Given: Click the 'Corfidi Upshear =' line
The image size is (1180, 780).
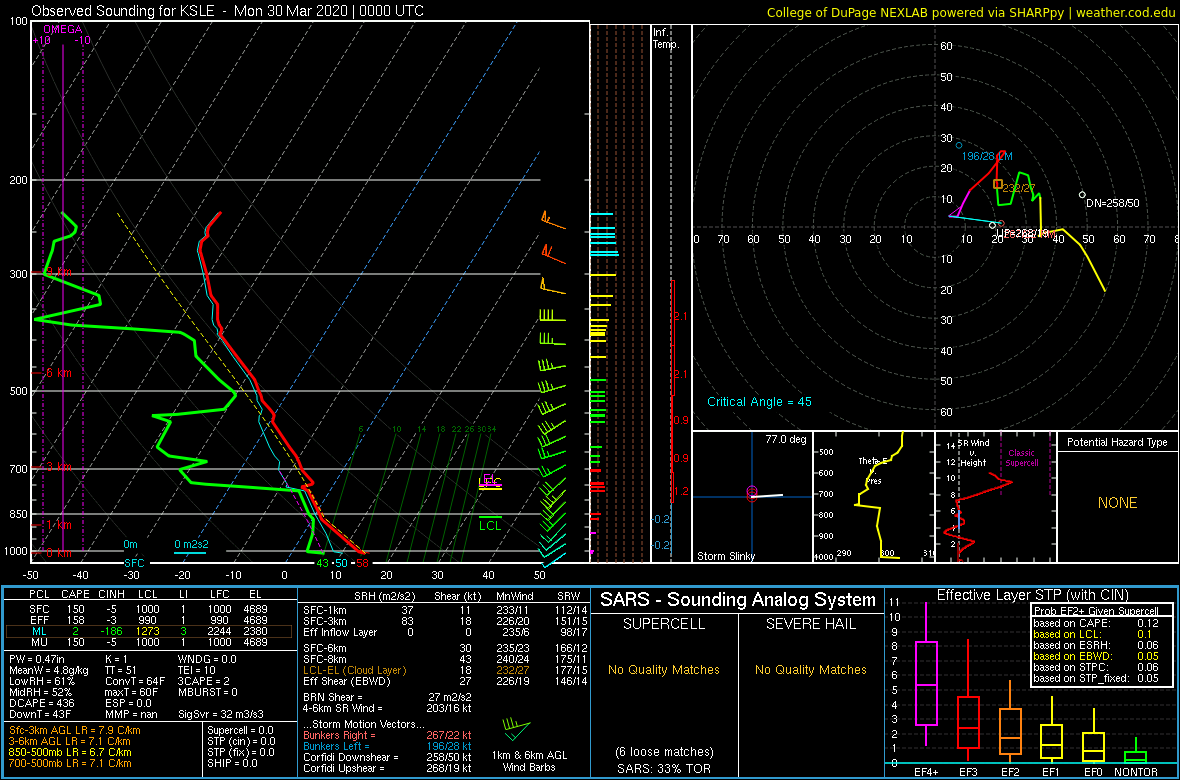Looking at the screenshot, I should click(386, 768).
